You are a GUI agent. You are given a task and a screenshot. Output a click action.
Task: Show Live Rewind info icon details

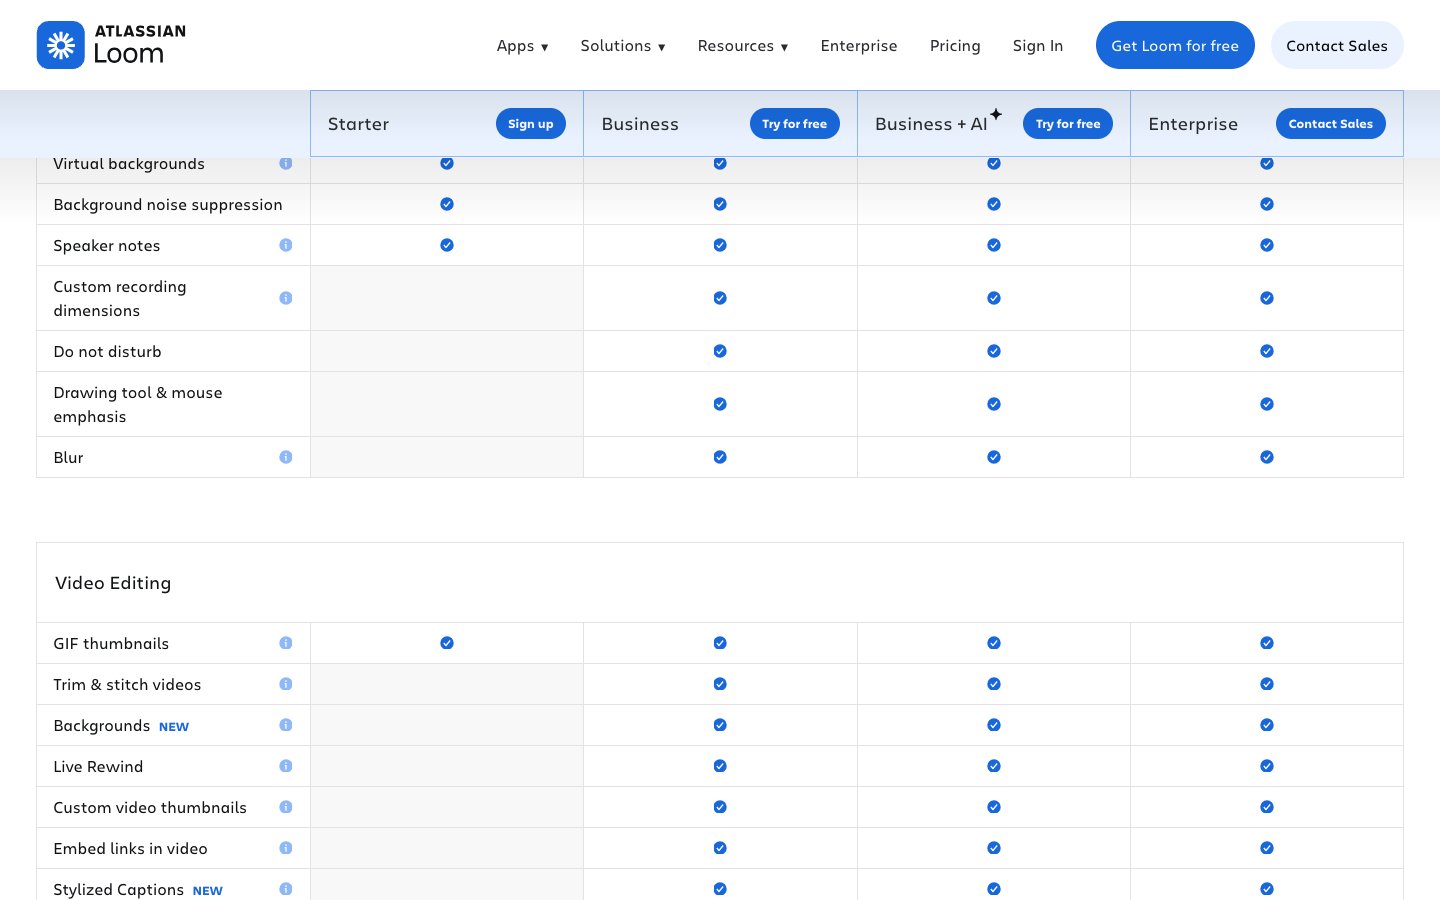pos(286,766)
